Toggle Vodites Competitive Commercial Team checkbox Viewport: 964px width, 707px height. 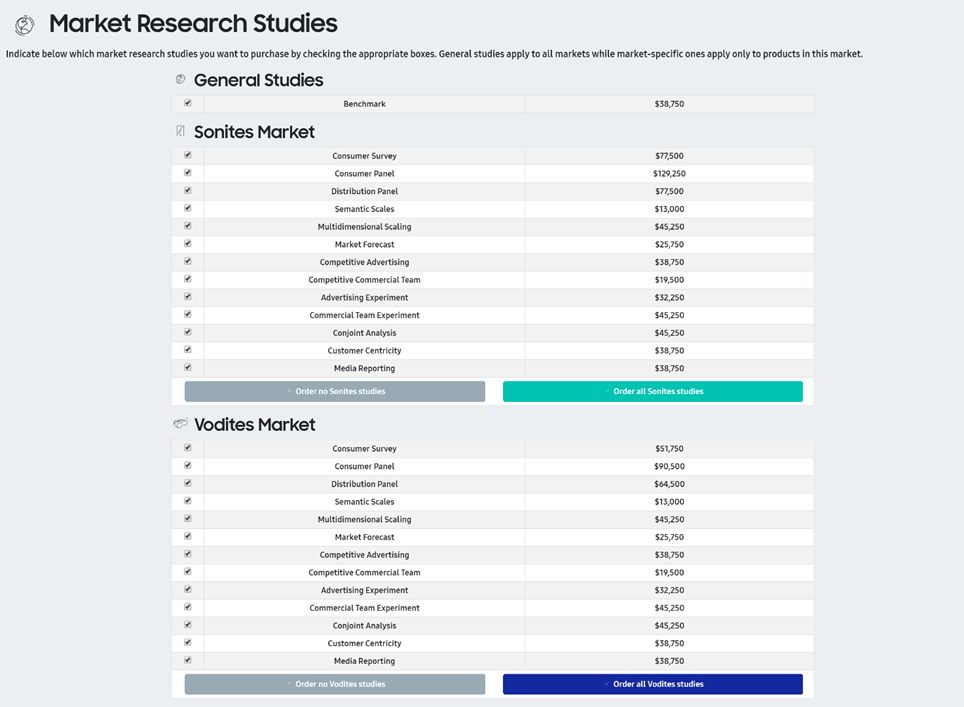[188, 572]
